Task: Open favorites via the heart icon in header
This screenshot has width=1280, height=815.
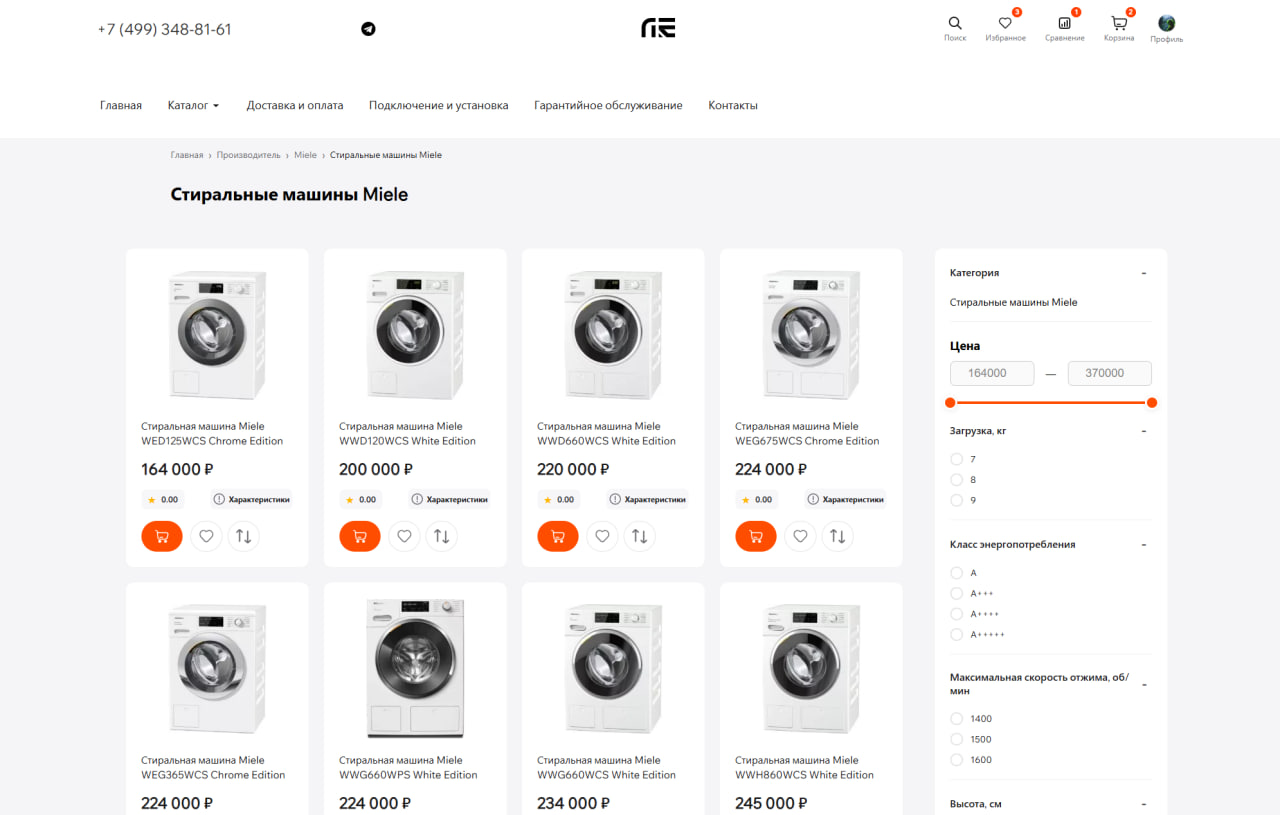Action: point(1005,23)
